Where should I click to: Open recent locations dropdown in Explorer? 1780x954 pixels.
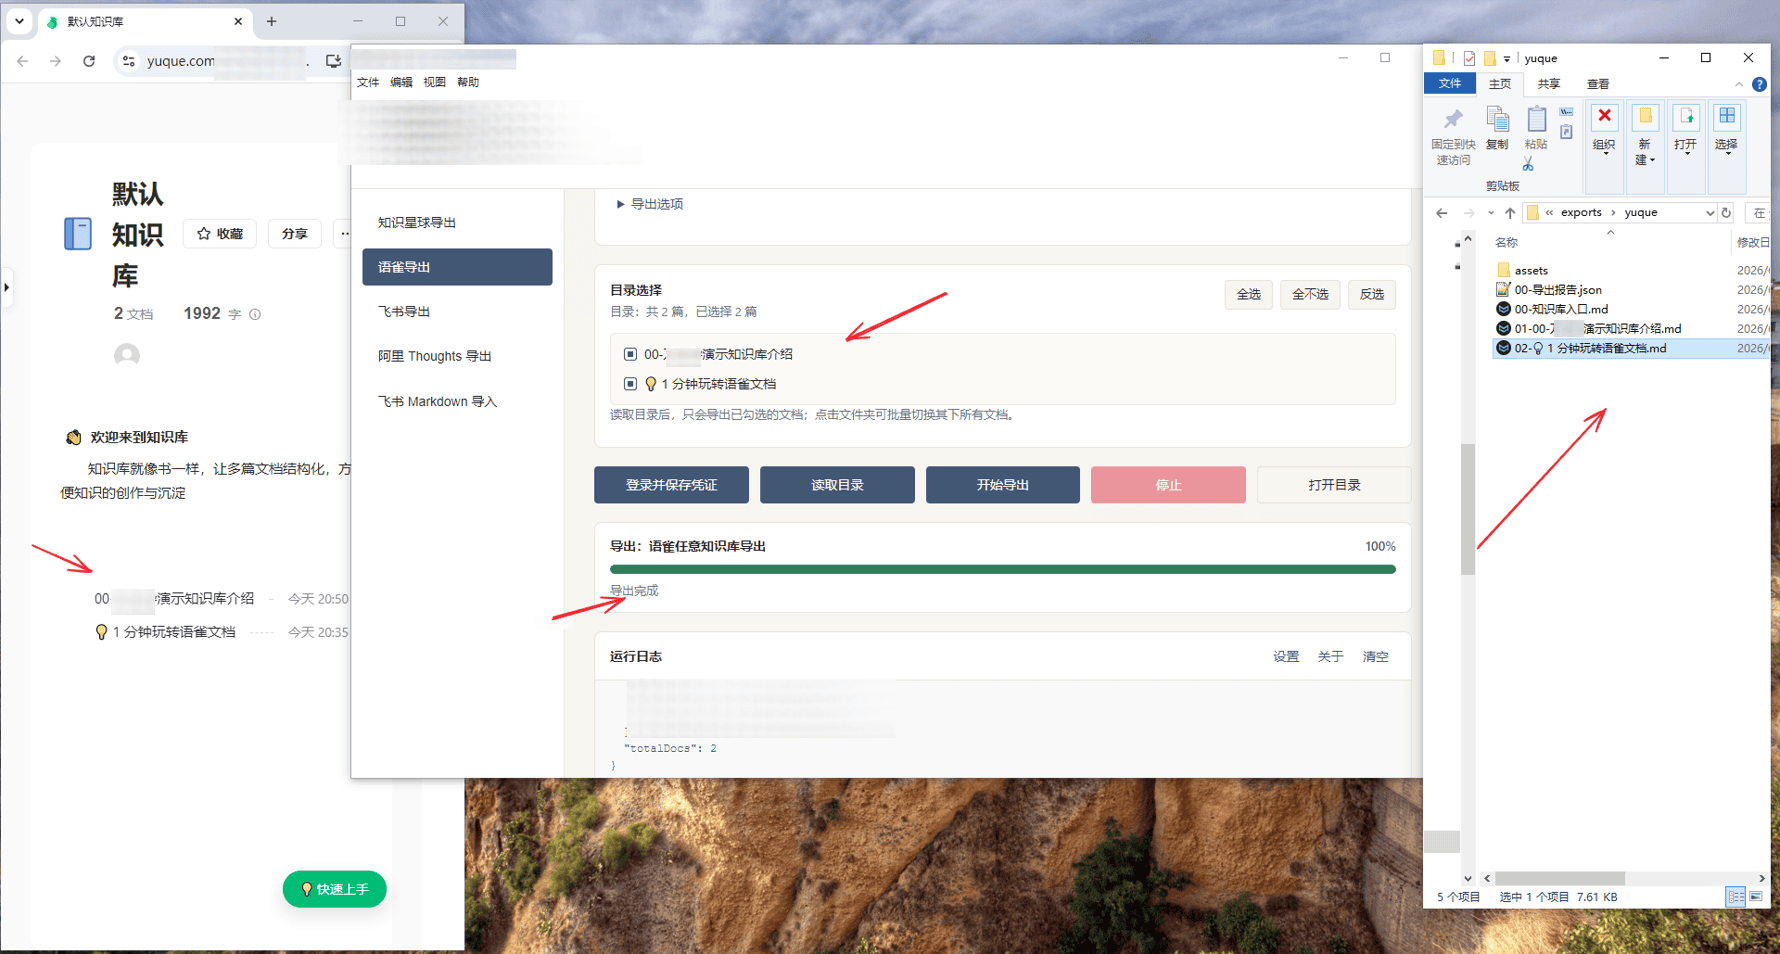1491,213
